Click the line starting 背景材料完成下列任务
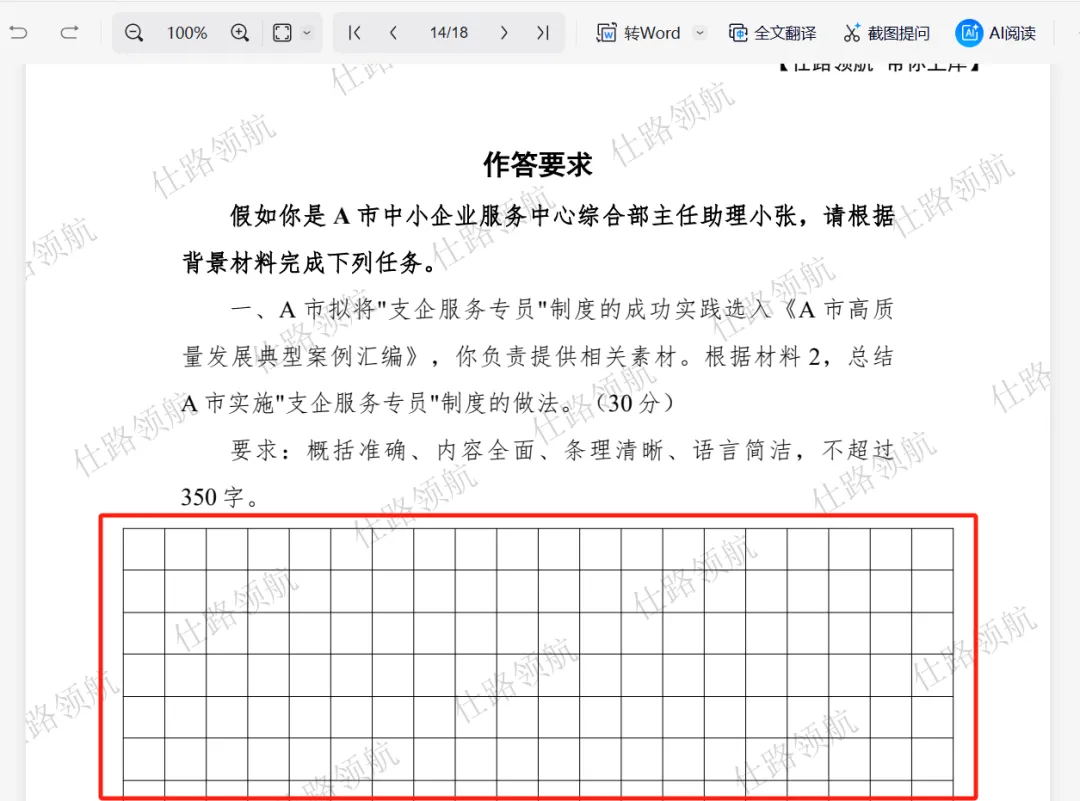The height and width of the screenshot is (801, 1080). [x=309, y=262]
